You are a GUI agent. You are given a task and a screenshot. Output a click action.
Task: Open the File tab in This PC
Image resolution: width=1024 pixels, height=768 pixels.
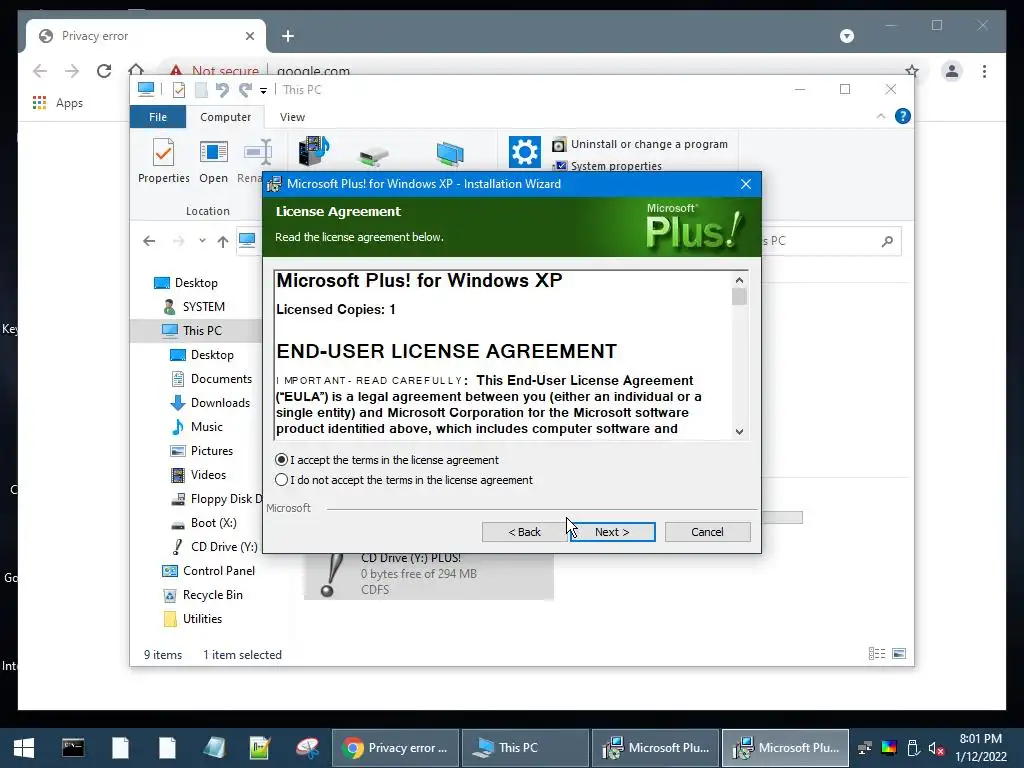pyautogui.click(x=158, y=117)
